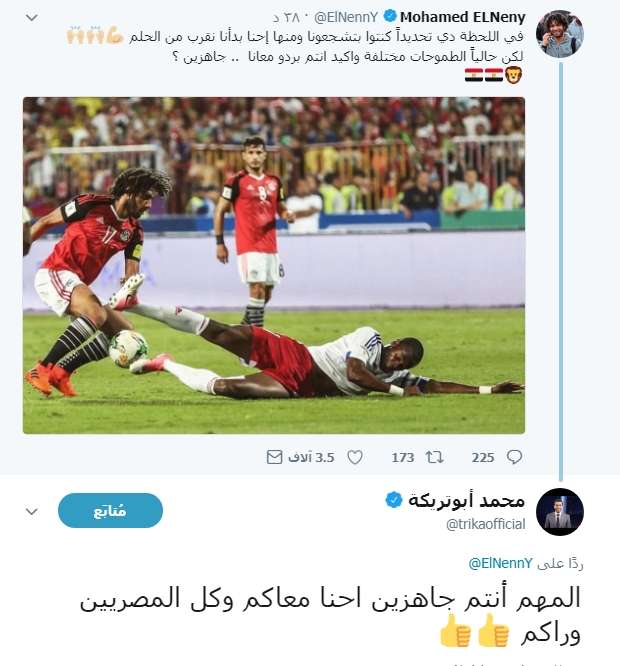Click the Mohamed ELNeny display name
Viewport: 620px width, 666px height.
tap(463, 17)
